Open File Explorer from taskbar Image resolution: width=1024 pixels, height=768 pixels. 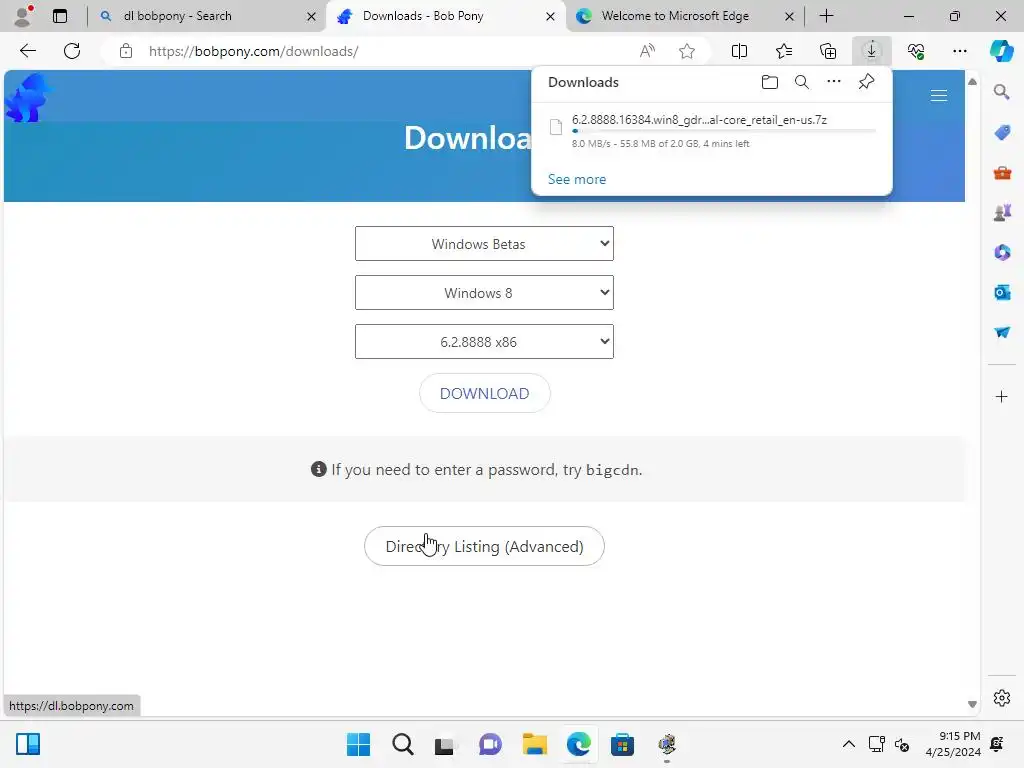534,744
